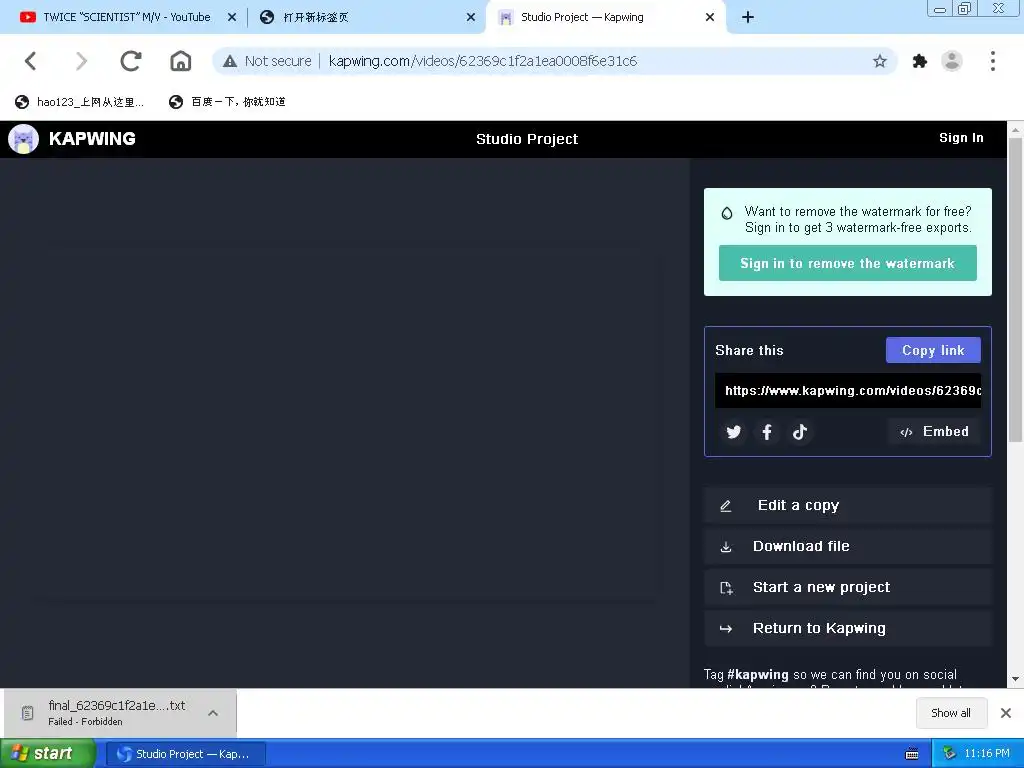Close the downloads bar

click(x=1006, y=713)
